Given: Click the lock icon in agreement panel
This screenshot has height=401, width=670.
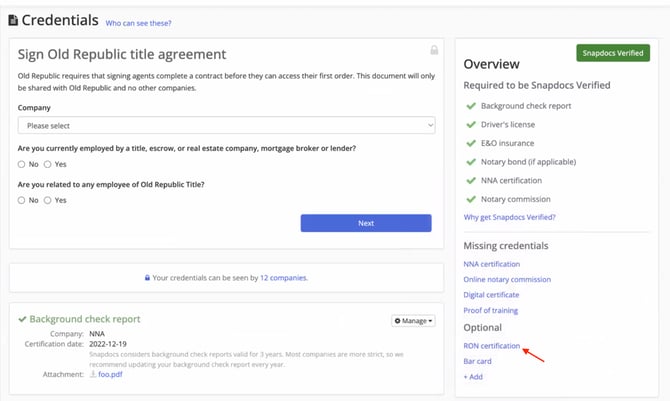Looking at the screenshot, I should (433, 50).
